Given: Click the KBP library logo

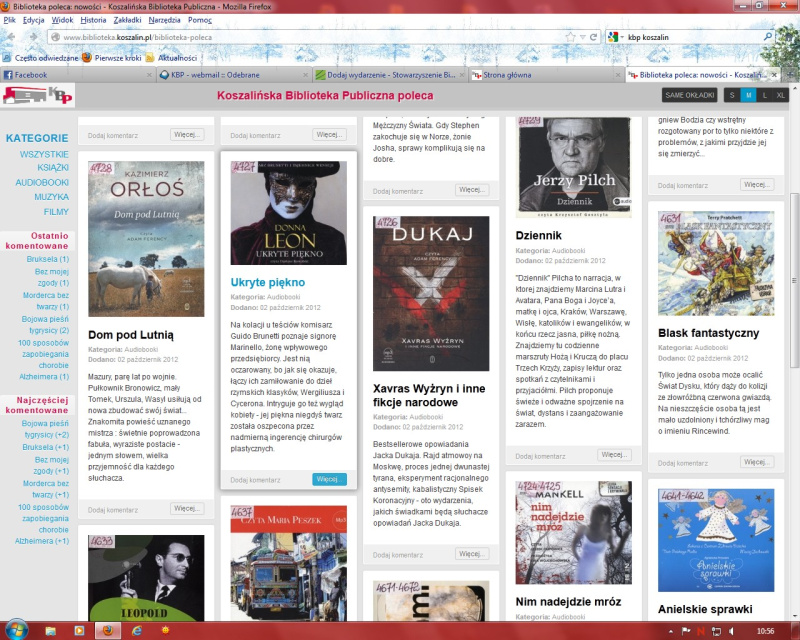Looking at the screenshot, I should click(x=38, y=95).
